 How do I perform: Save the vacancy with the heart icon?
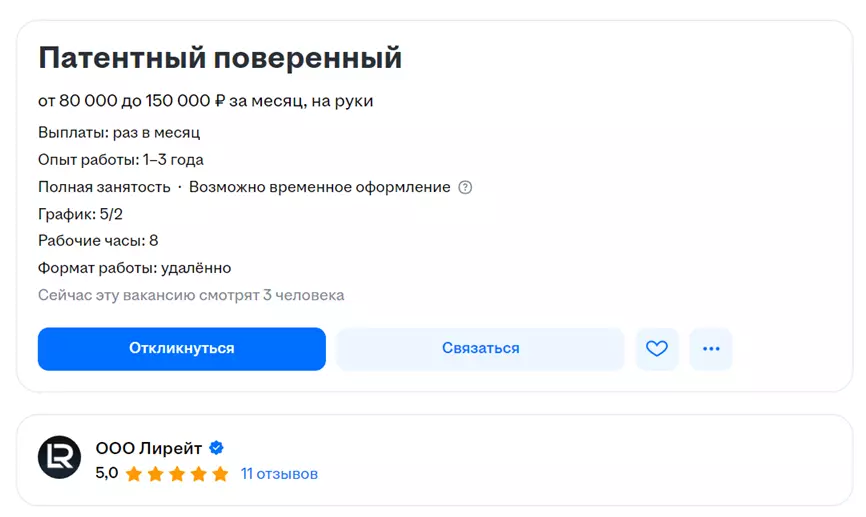pos(656,349)
